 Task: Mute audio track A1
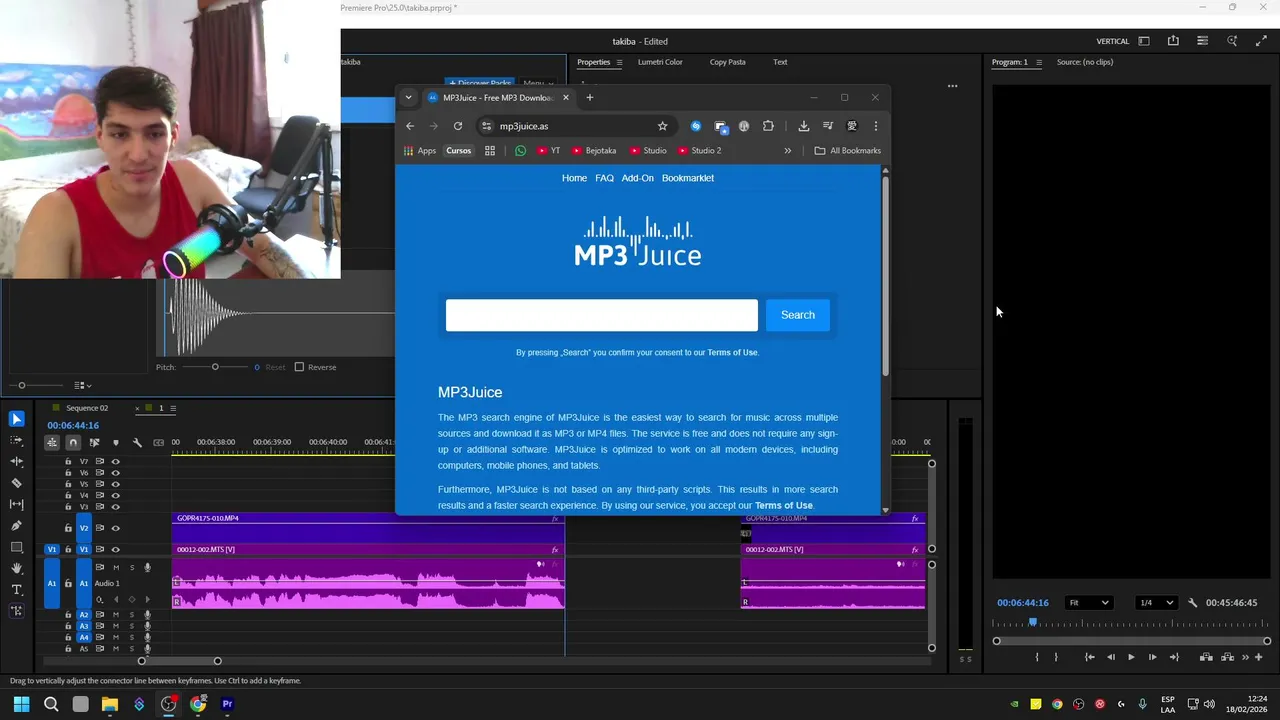(x=116, y=567)
